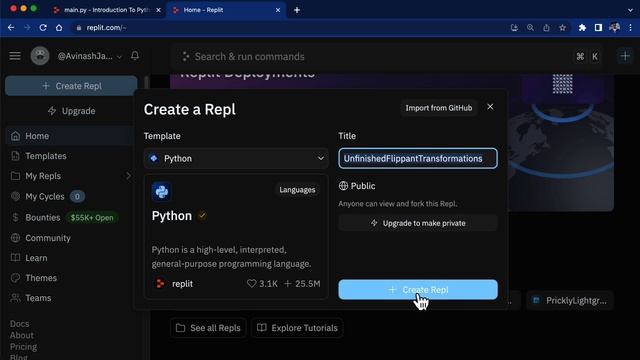Click Chrome profile avatar
This screenshot has width=640, height=360.
pos(614,28)
